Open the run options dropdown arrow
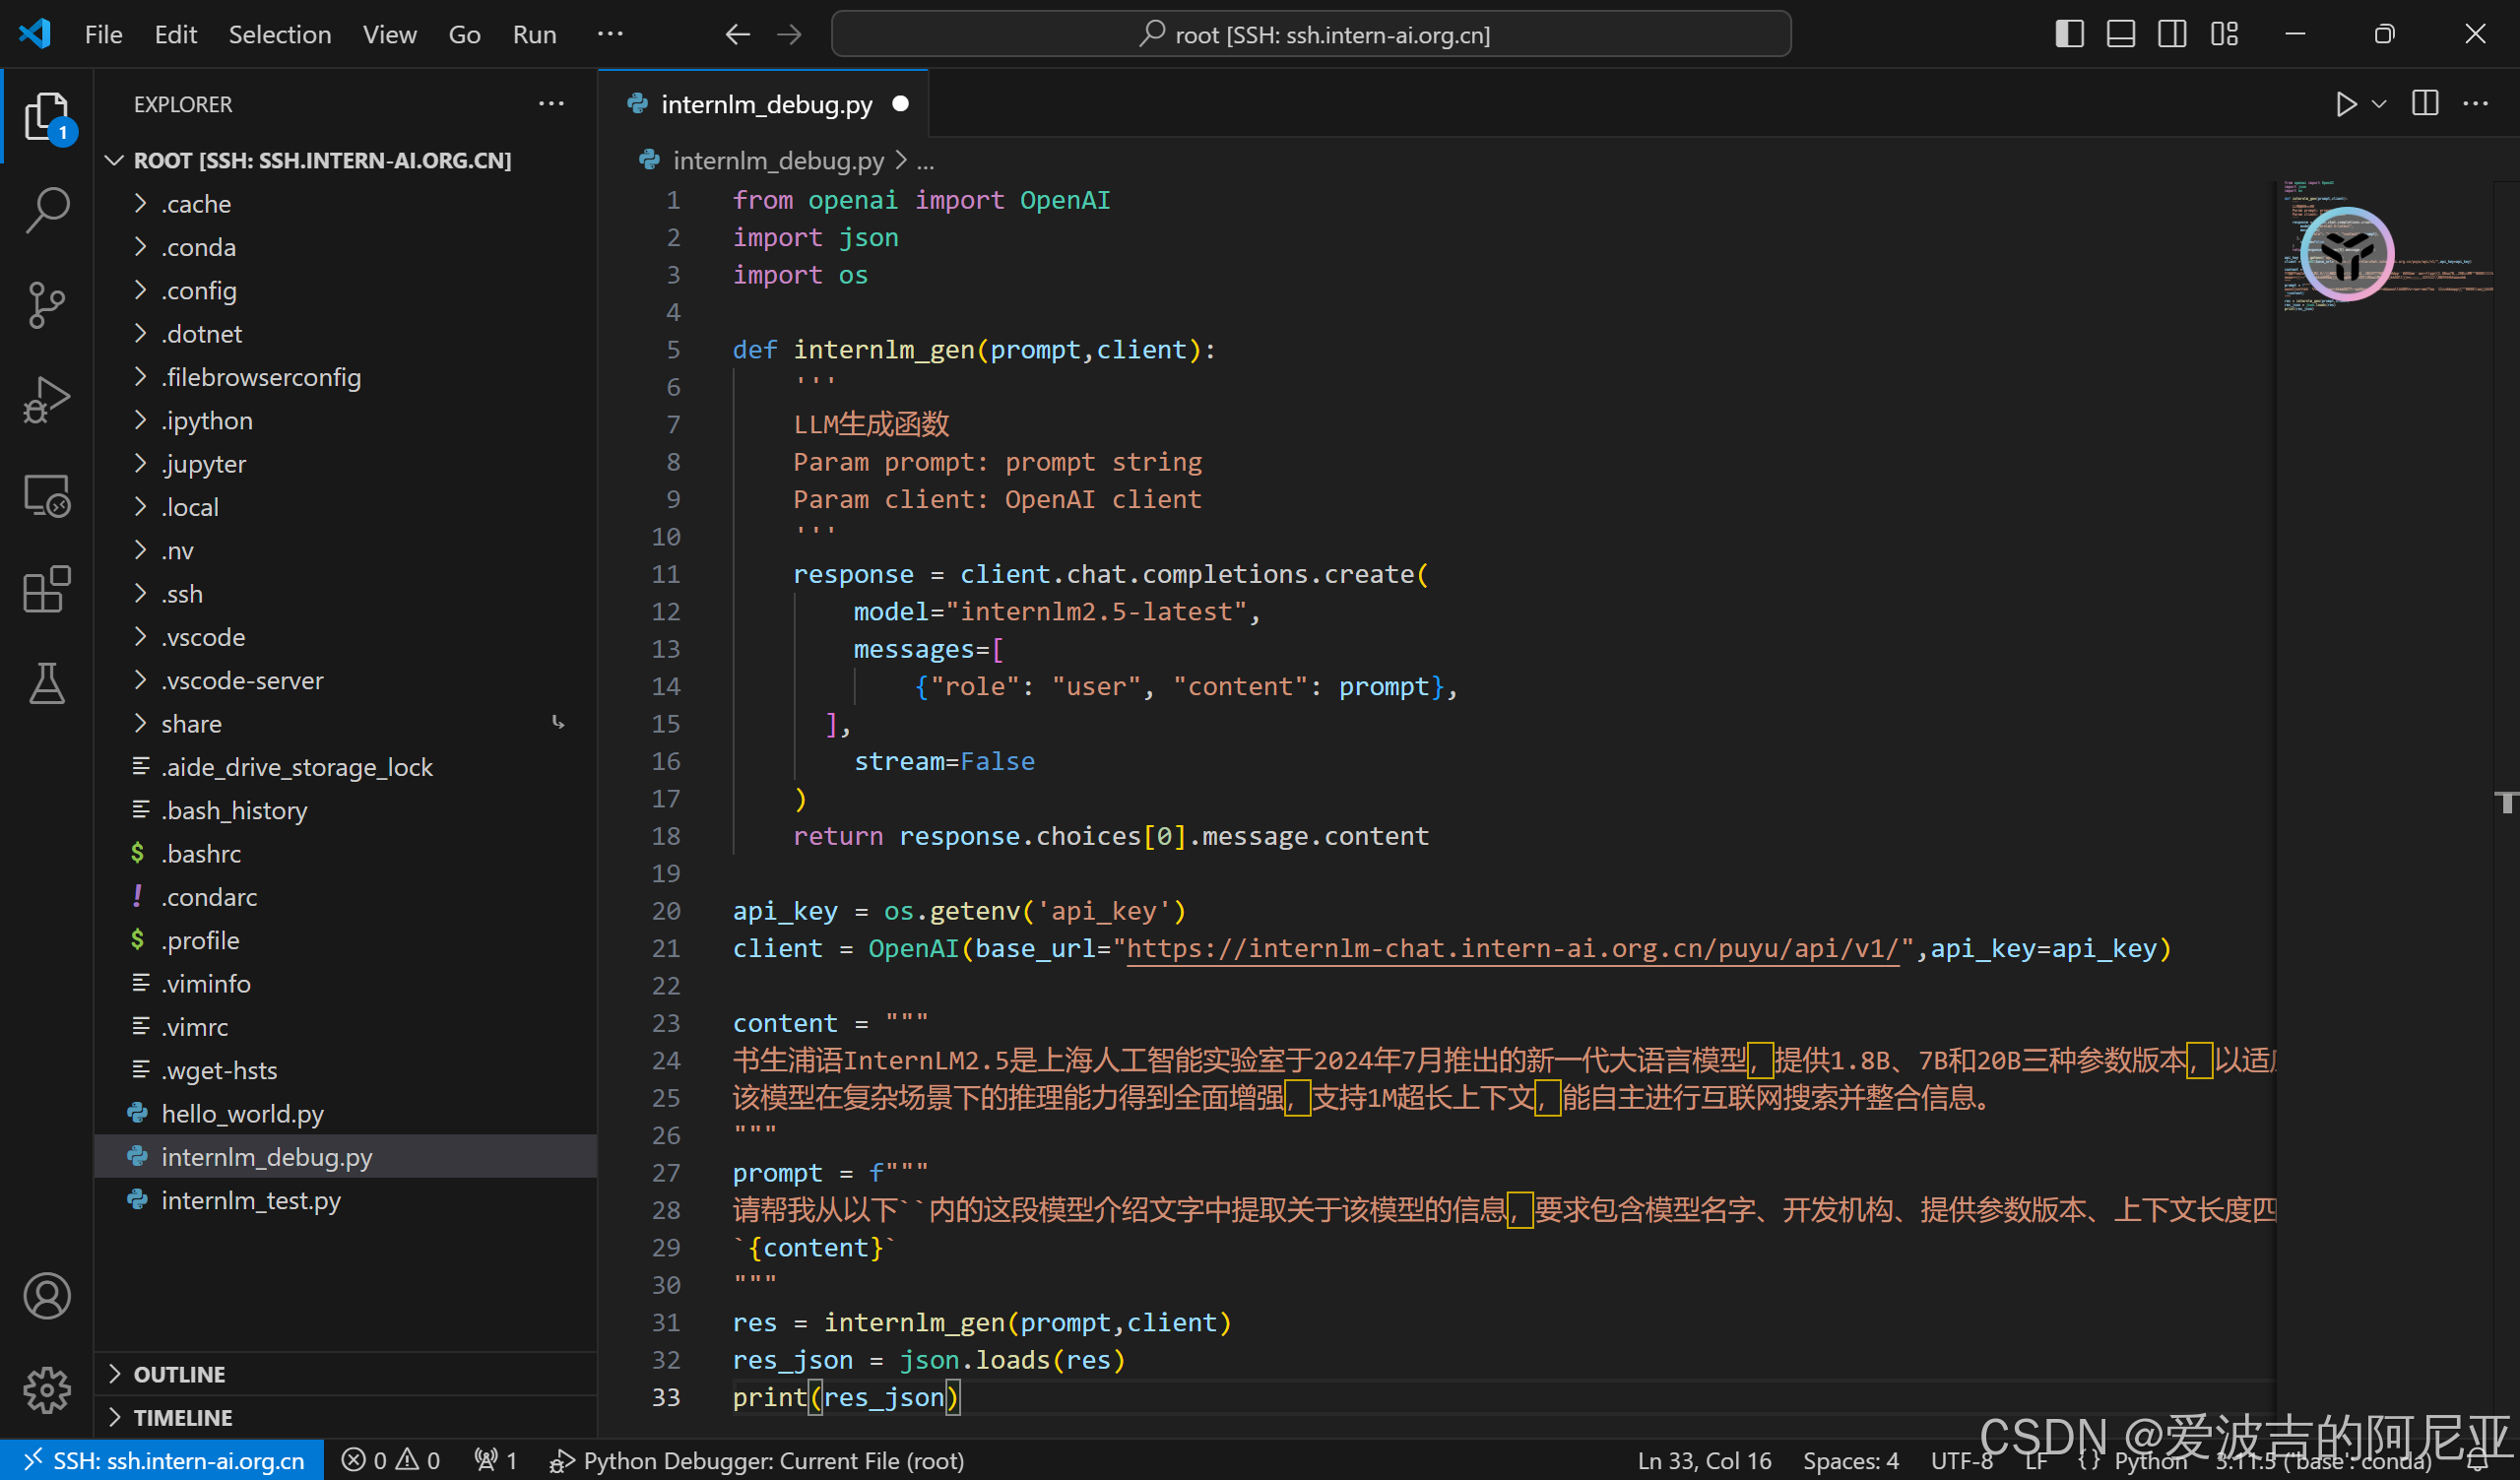Screen dimensions: 2520x1480 [2380, 104]
